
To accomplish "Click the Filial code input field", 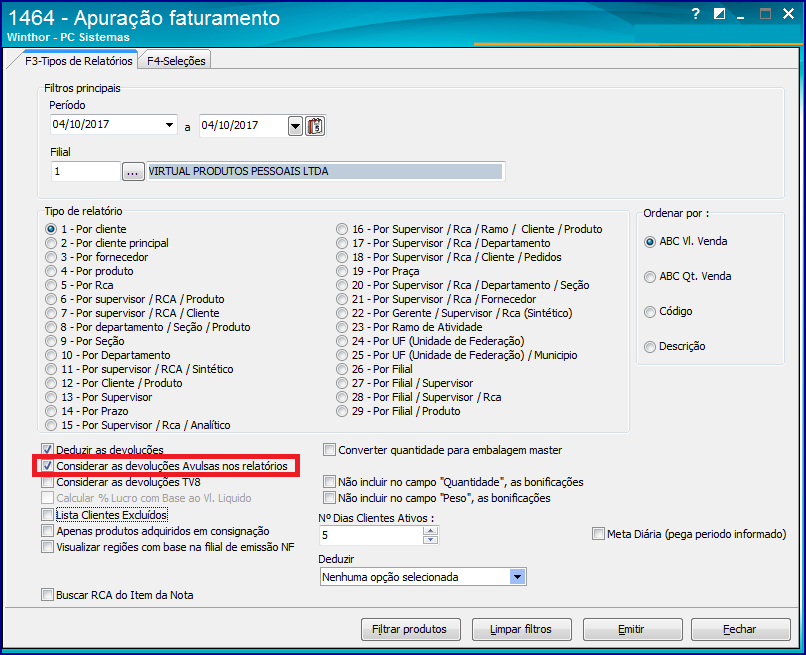I will (85, 171).
